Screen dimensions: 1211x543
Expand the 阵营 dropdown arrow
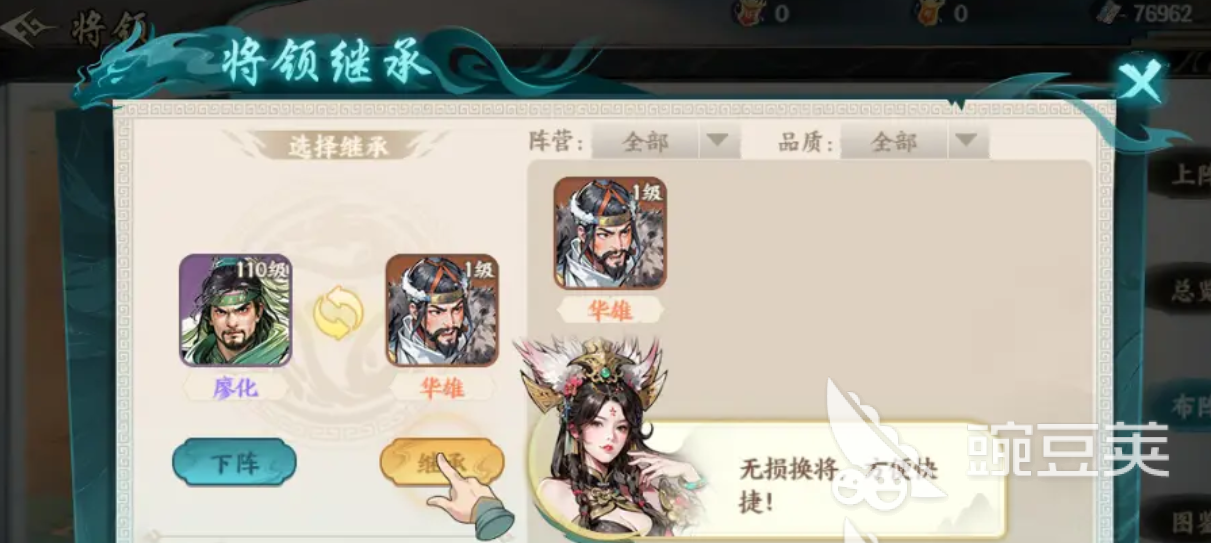(716, 141)
